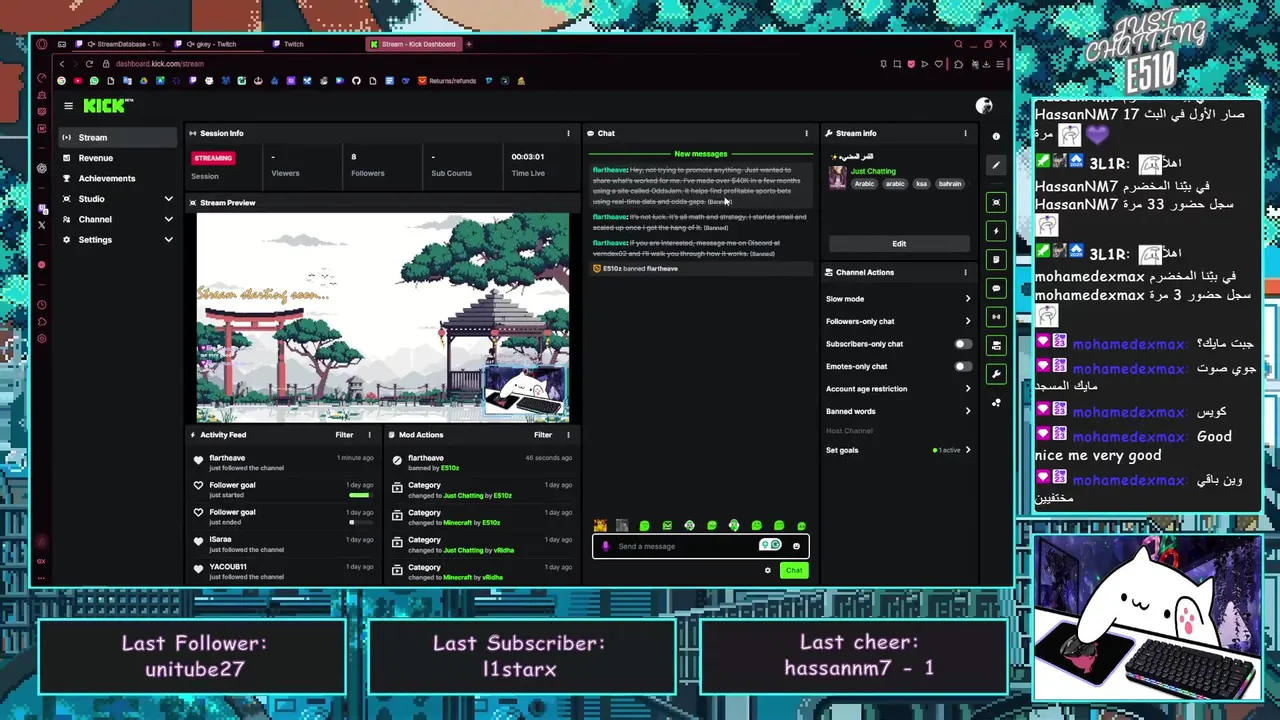The height and width of the screenshot is (720, 1280).
Task: Open the Session Info panel options menu
Action: [x=568, y=133]
